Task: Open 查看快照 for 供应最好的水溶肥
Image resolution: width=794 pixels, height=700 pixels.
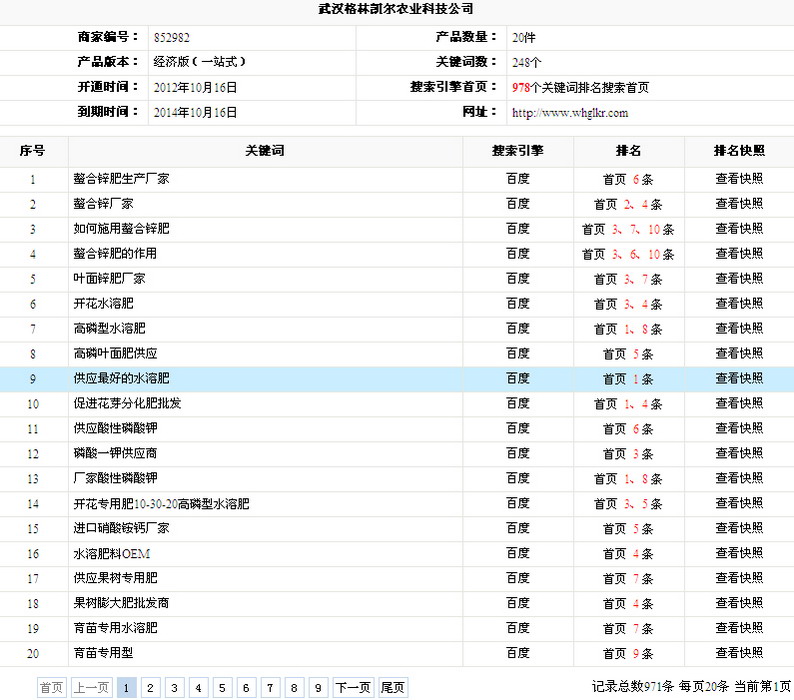Action: 739,378
